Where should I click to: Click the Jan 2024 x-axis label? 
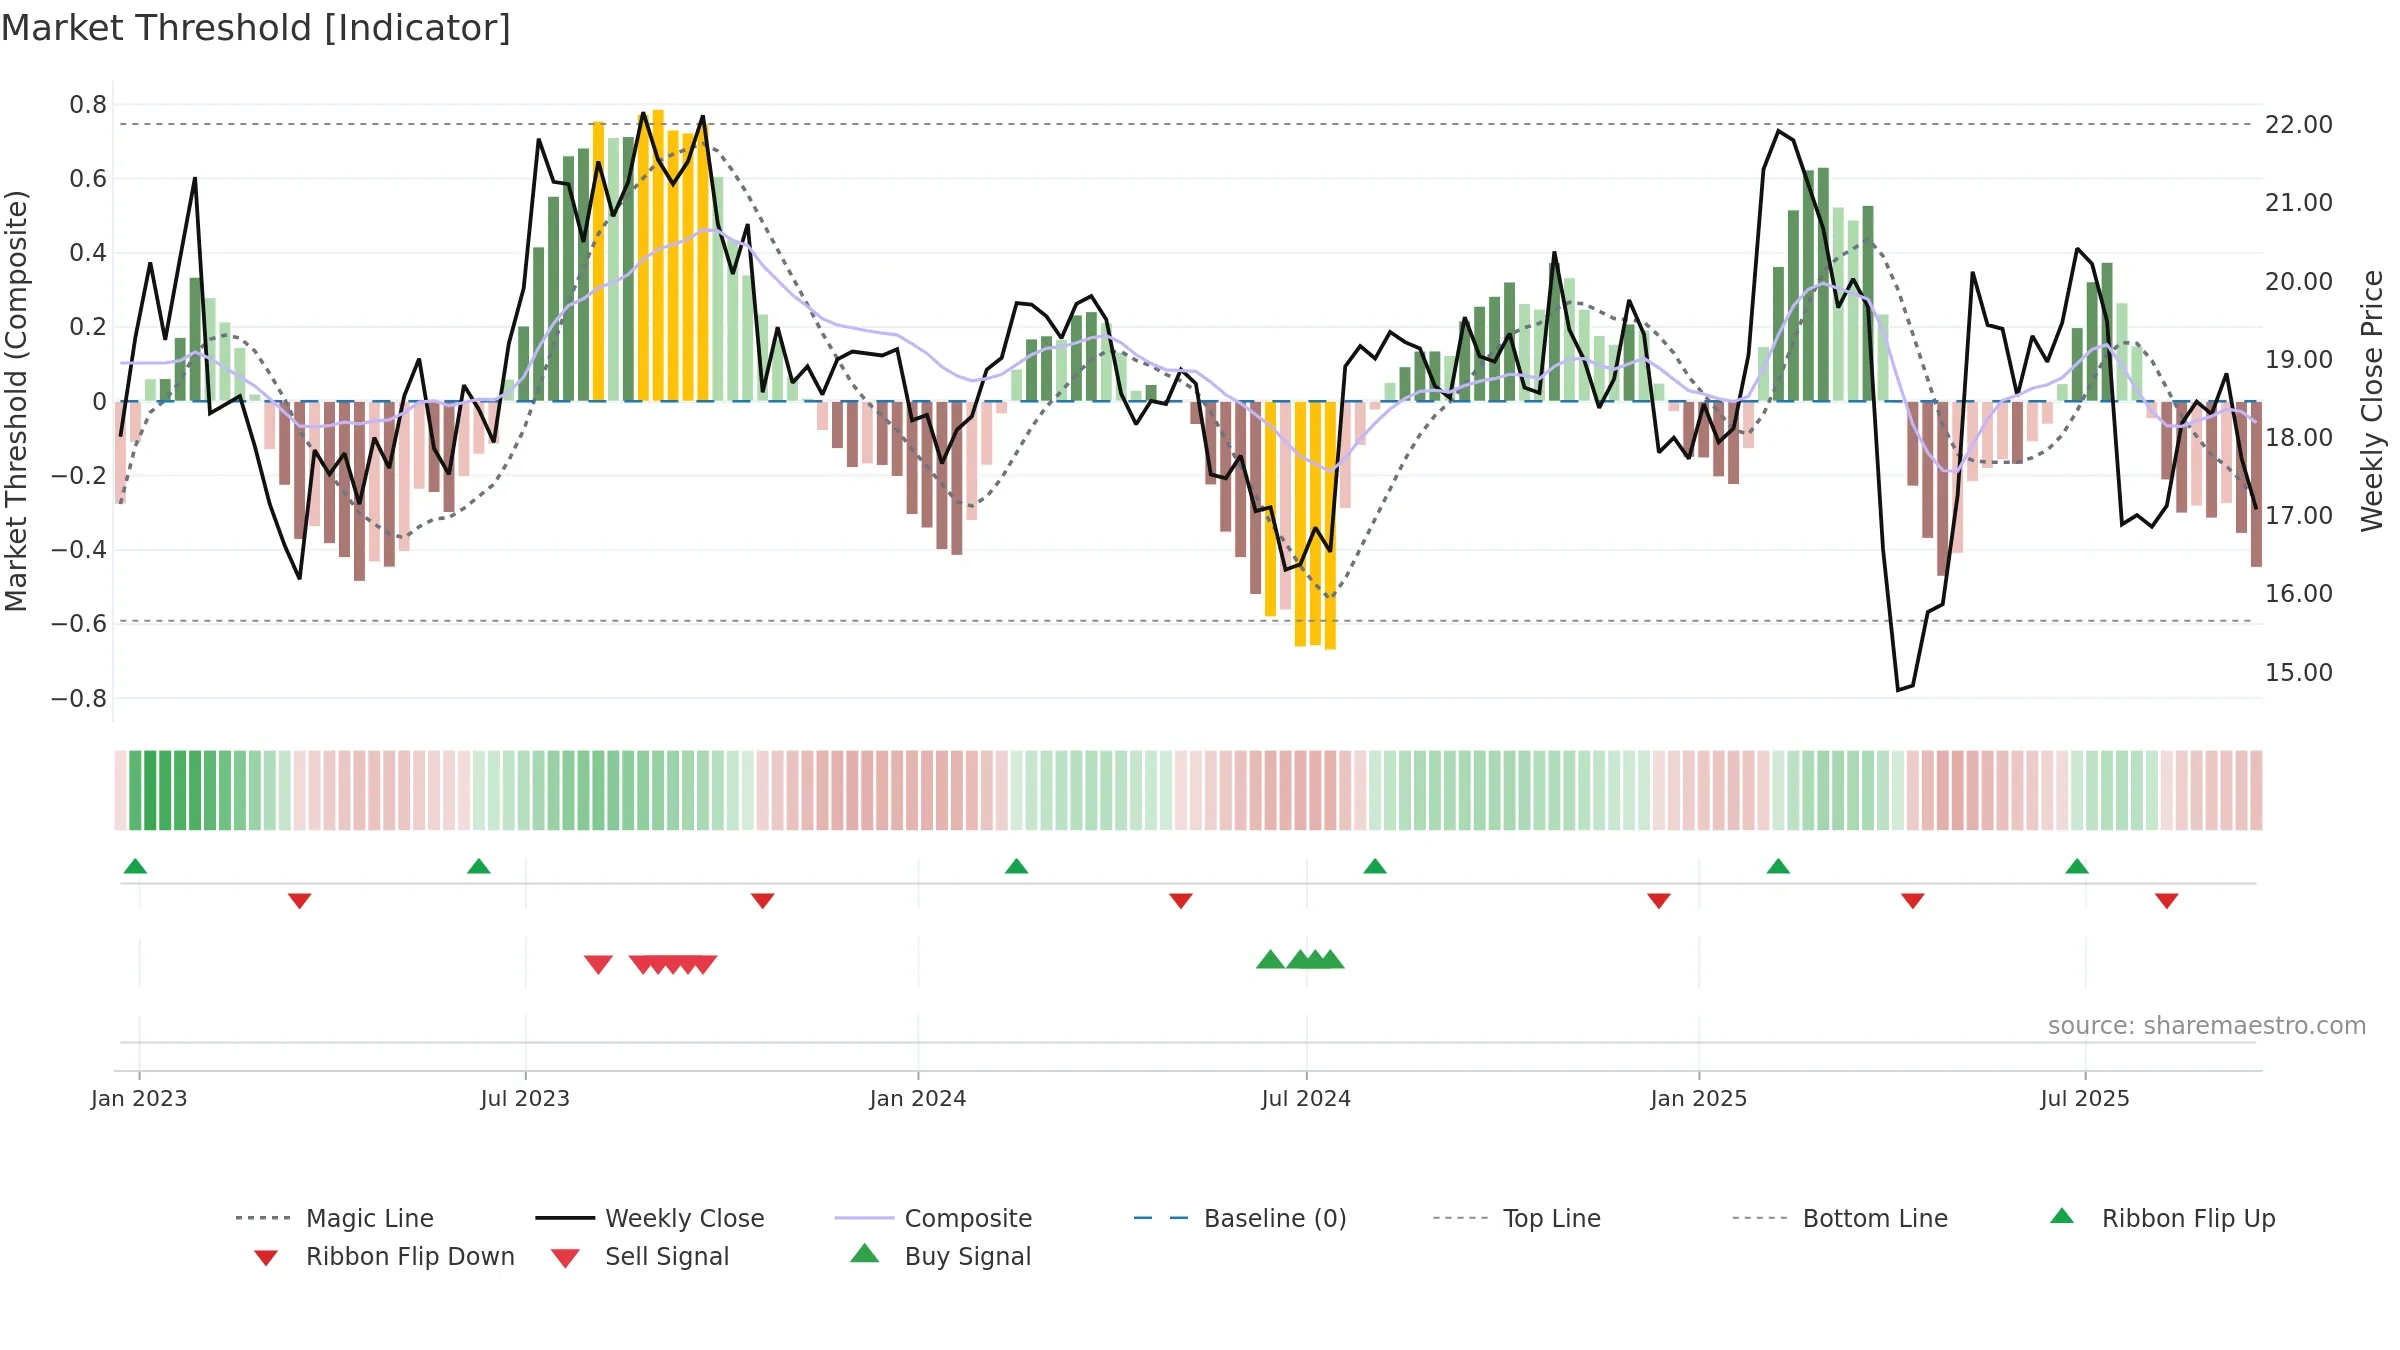pyautogui.click(x=918, y=1098)
